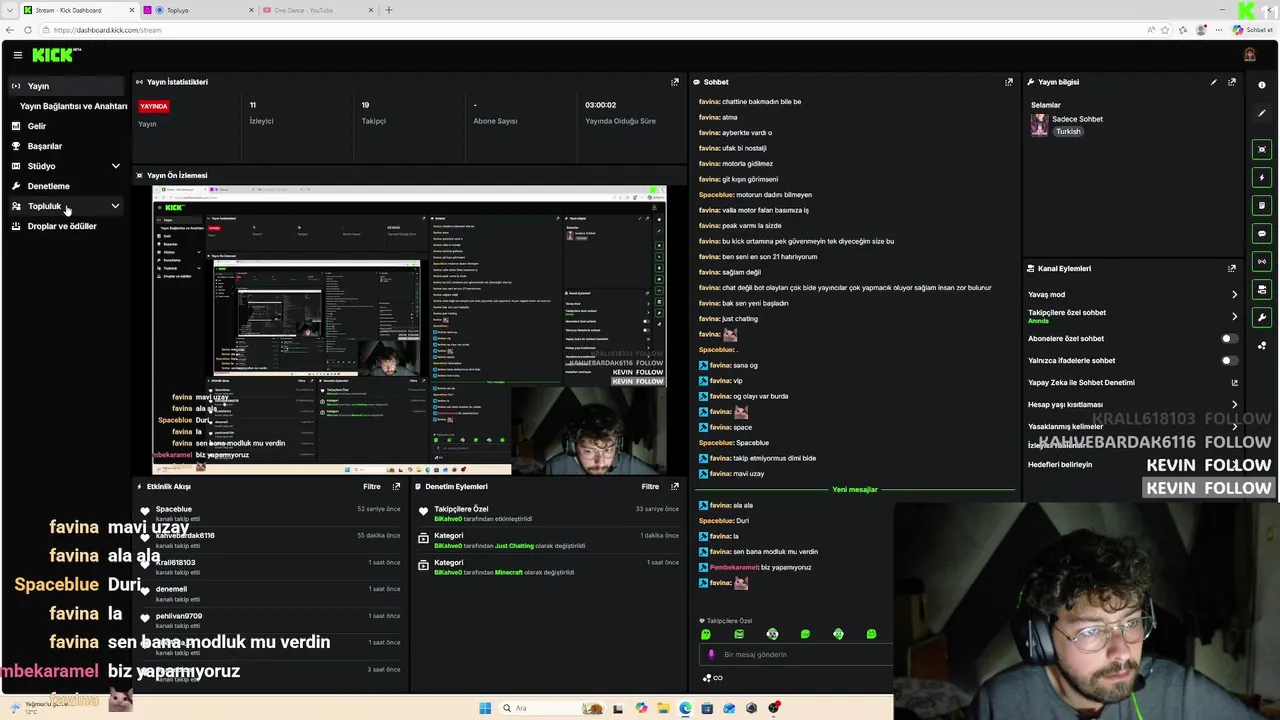
Task: Toggle the chat bubble widget in right rail
Action: pyautogui.click(x=1262, y=233)
